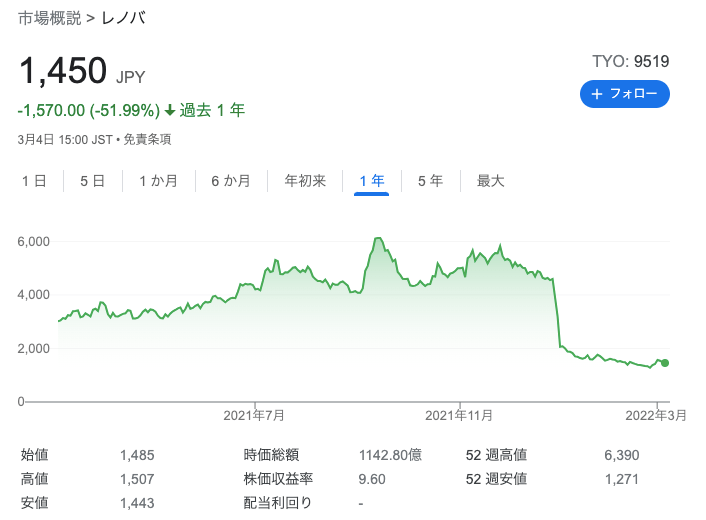Click the current price 1,450

point(63,71)
